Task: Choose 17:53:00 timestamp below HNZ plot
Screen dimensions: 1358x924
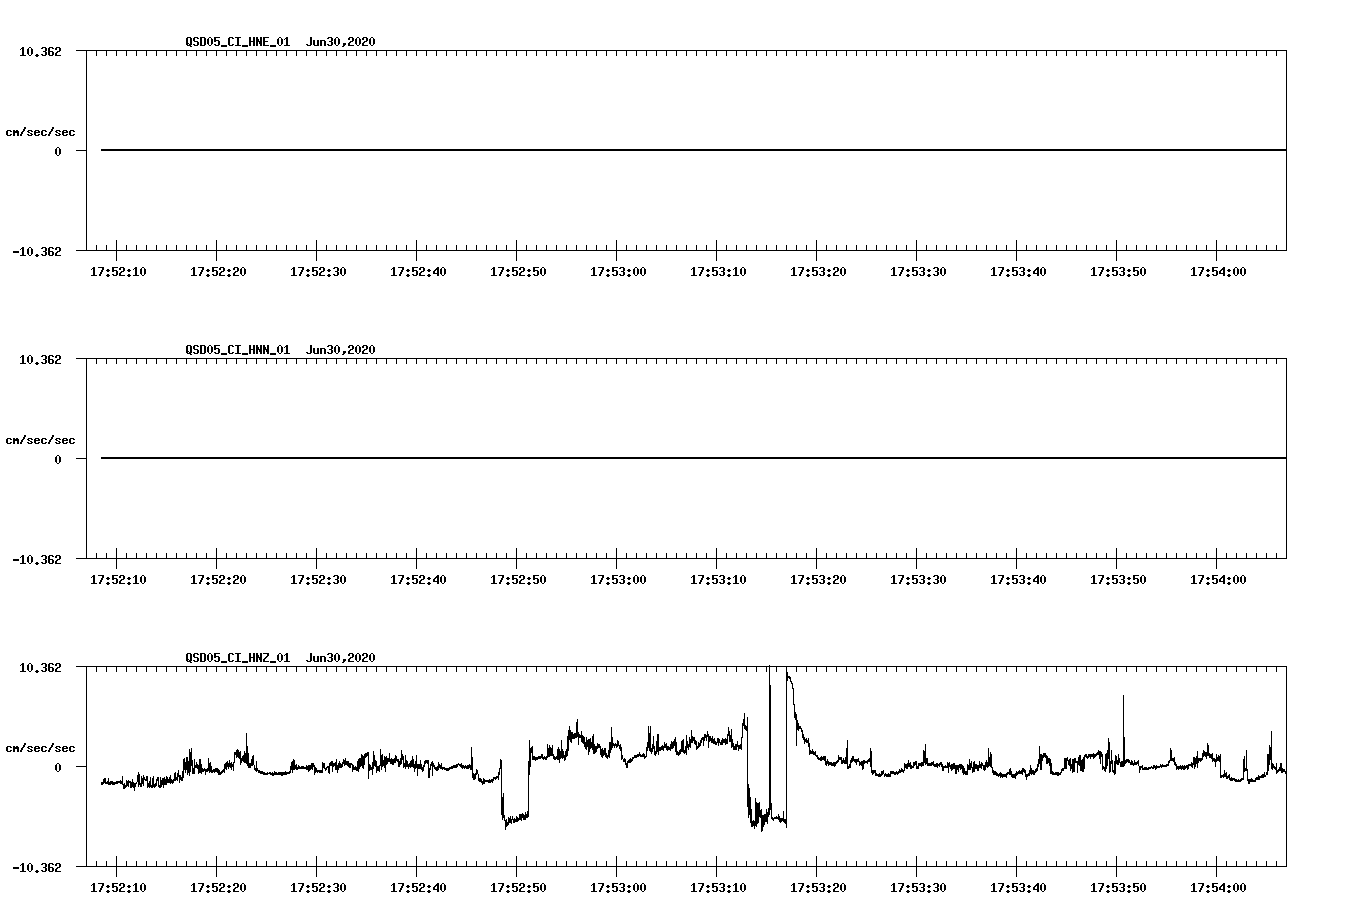Action: 618,888
